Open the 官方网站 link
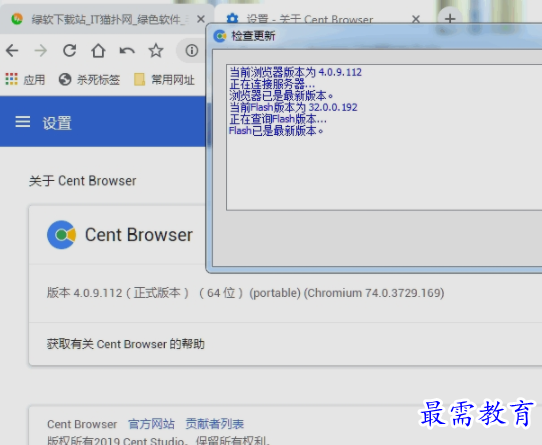The height and width of the screenshot is (445, 542). coord(151,424)
